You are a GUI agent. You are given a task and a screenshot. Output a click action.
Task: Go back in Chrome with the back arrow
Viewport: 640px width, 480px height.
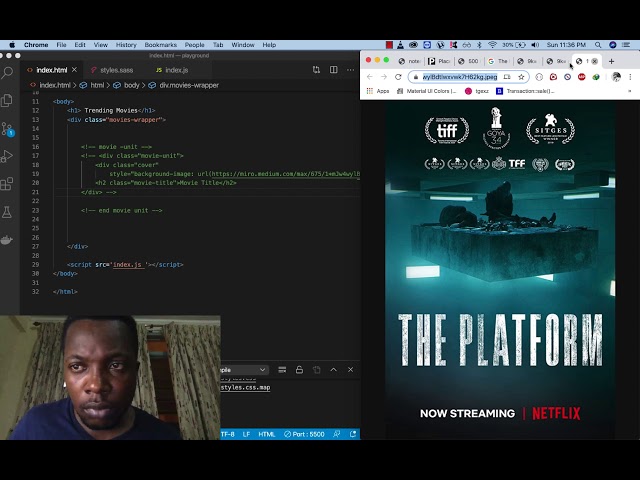click(x=370, y=77)
